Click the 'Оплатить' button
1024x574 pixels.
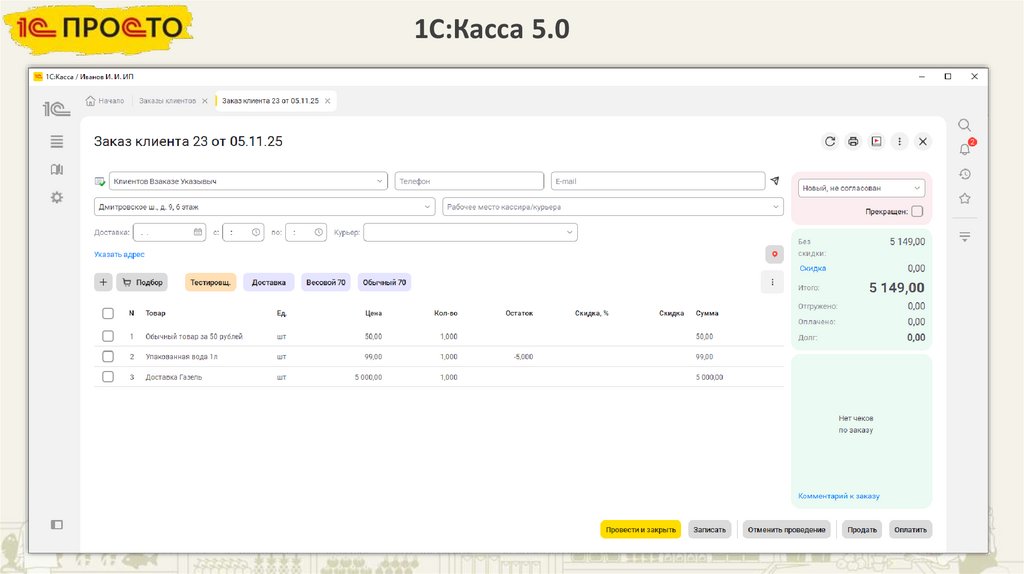pos(910,530)
